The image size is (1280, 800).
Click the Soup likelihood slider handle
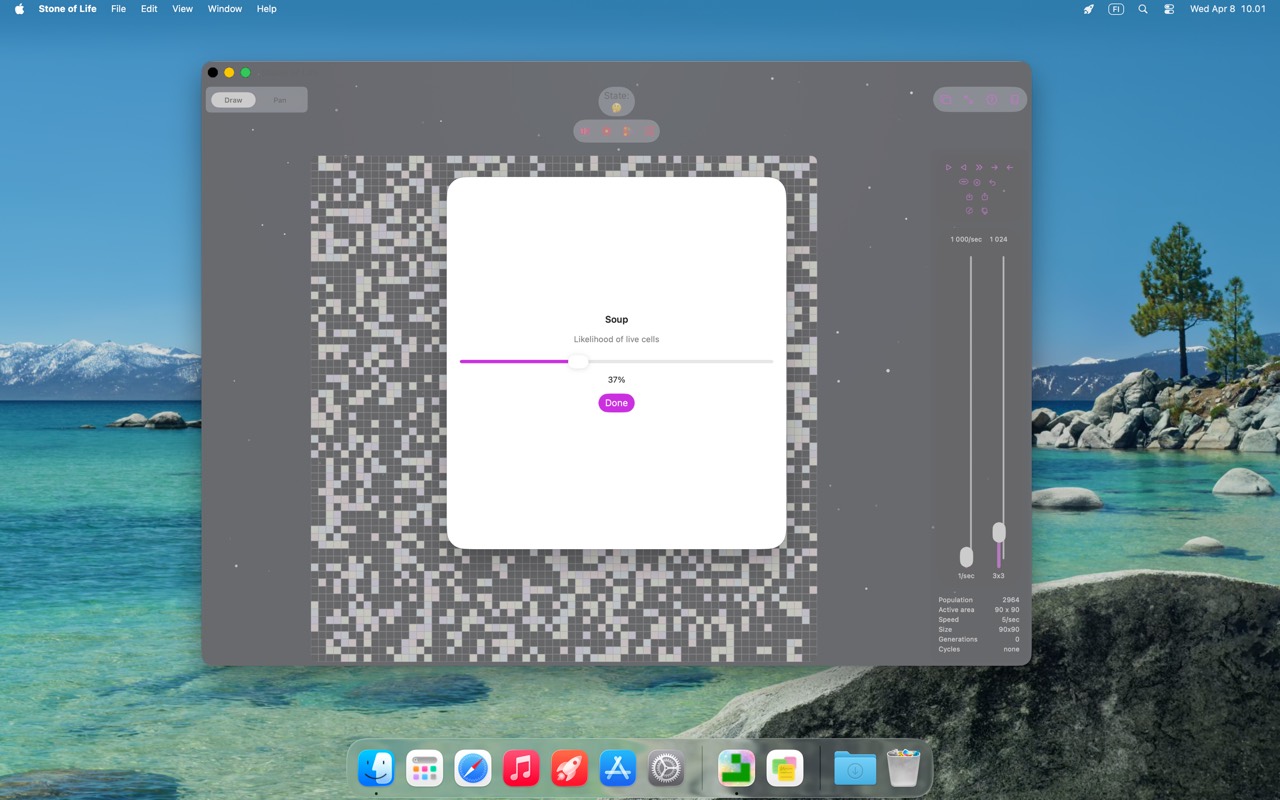tap(578, 362)
